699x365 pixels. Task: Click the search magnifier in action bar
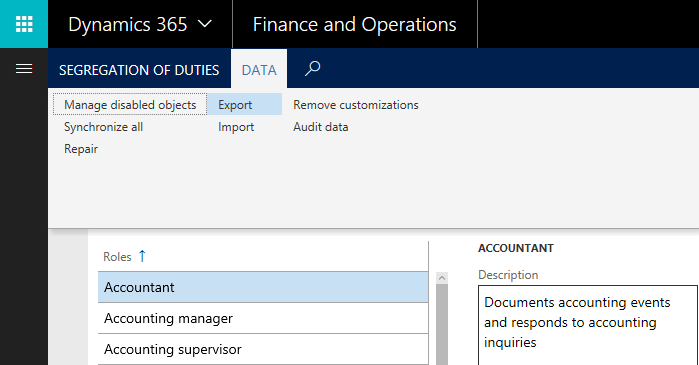click(x=312, y=69)
